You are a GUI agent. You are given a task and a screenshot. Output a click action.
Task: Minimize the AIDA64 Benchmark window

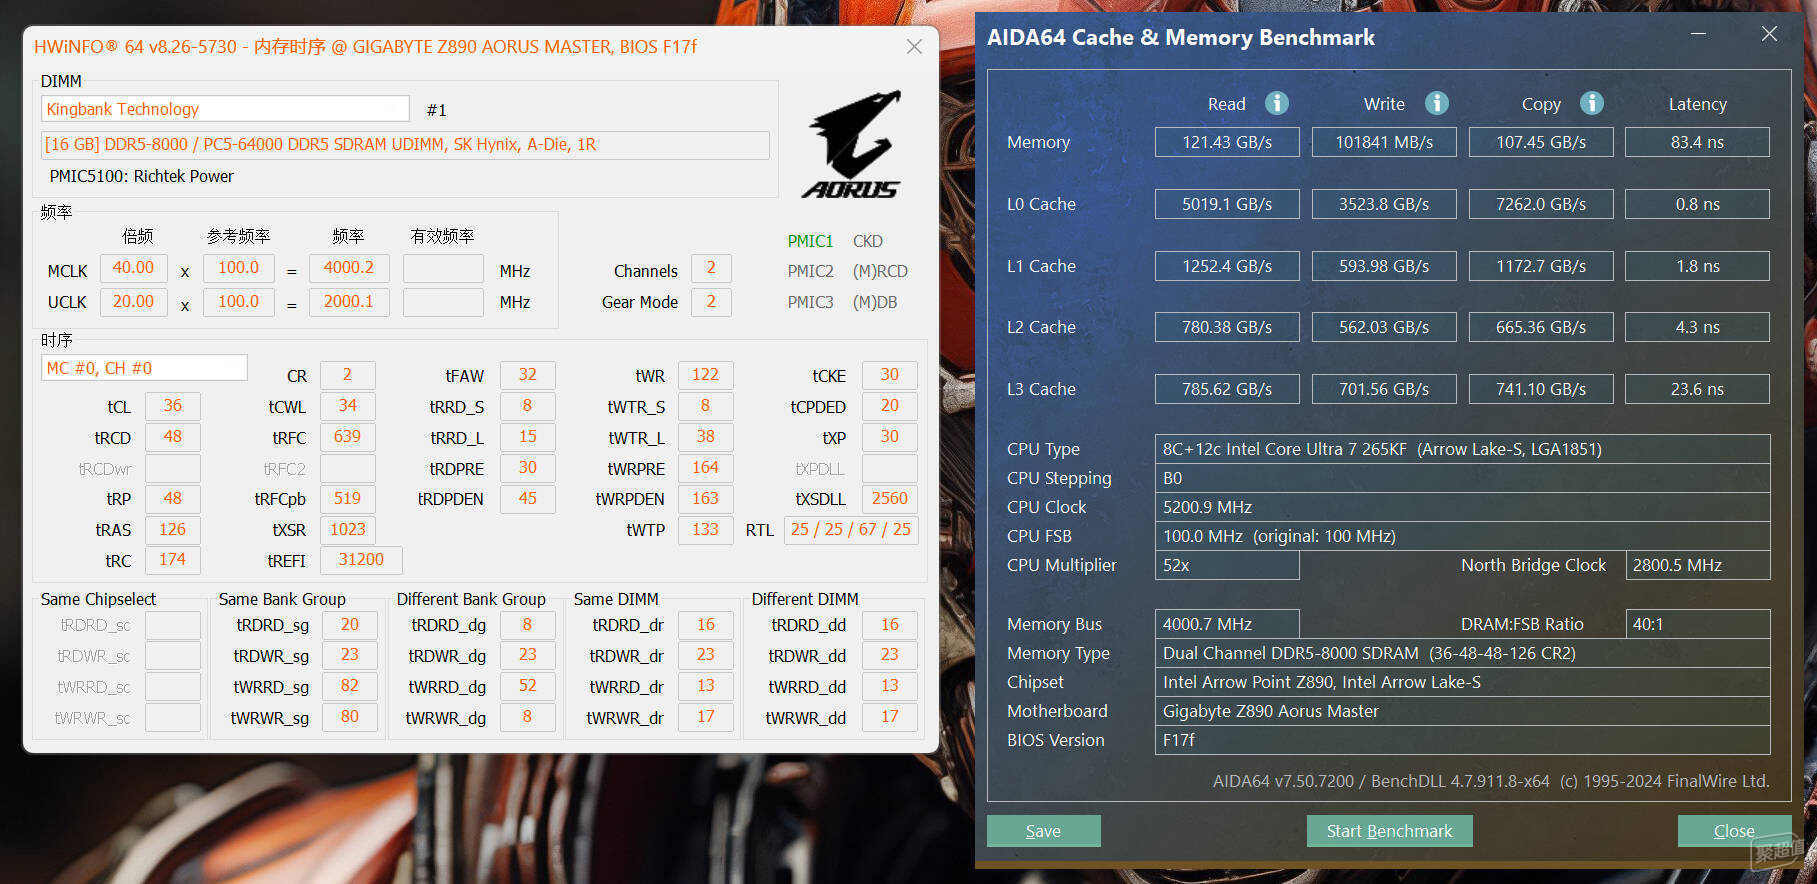tap(1698, 34)
